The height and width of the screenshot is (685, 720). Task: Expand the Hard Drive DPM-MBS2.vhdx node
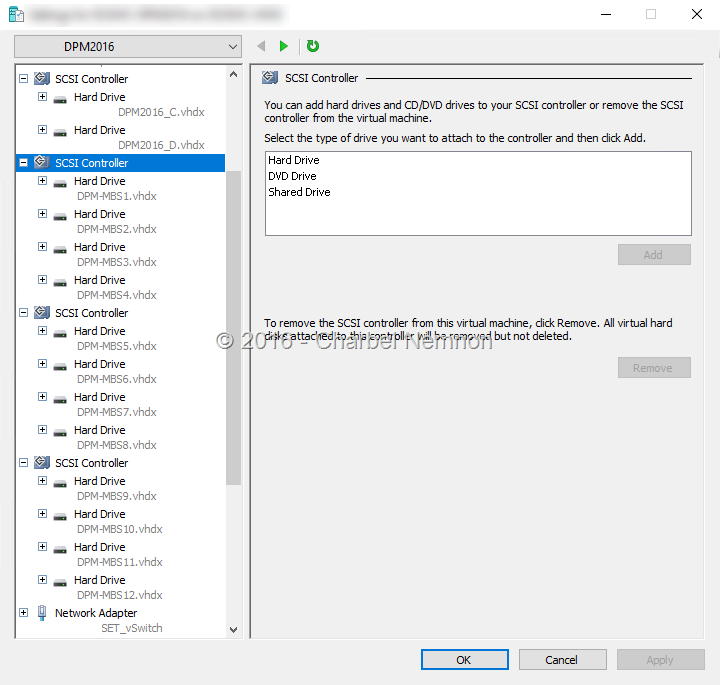point(42,213)
